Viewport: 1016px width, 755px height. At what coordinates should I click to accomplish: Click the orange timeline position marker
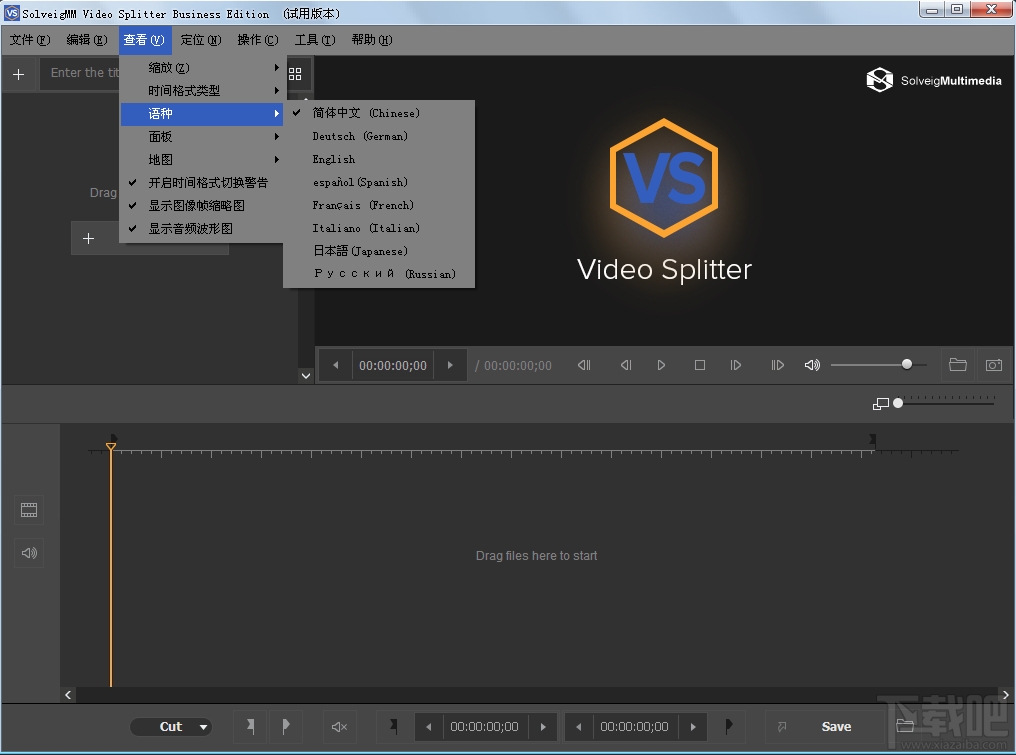tap(111, 447)
